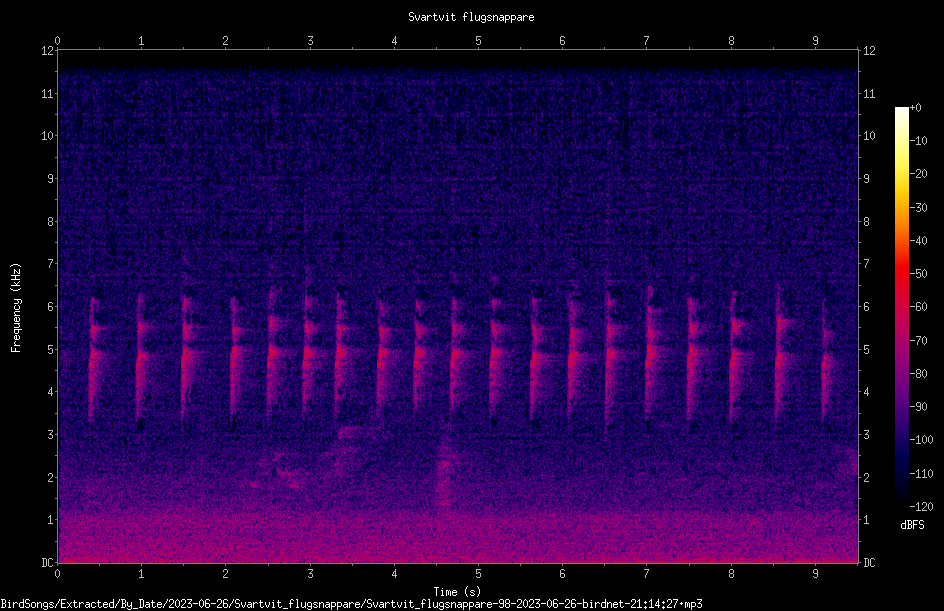Click the 'DC' label on the left frequency axis
Viewport: 944px width, 611px height.
click(x=48, y=563)
